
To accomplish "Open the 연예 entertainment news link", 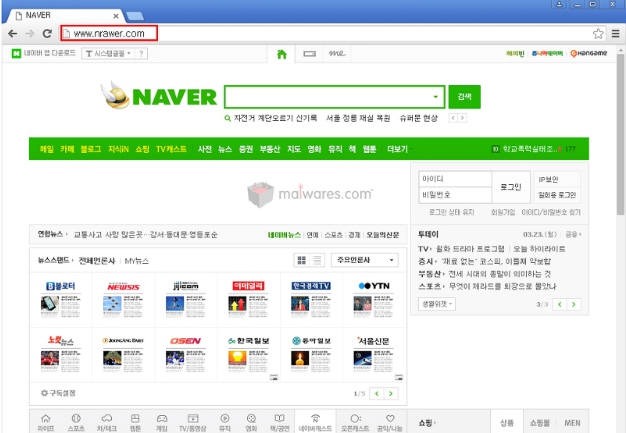I will point(312,235).
